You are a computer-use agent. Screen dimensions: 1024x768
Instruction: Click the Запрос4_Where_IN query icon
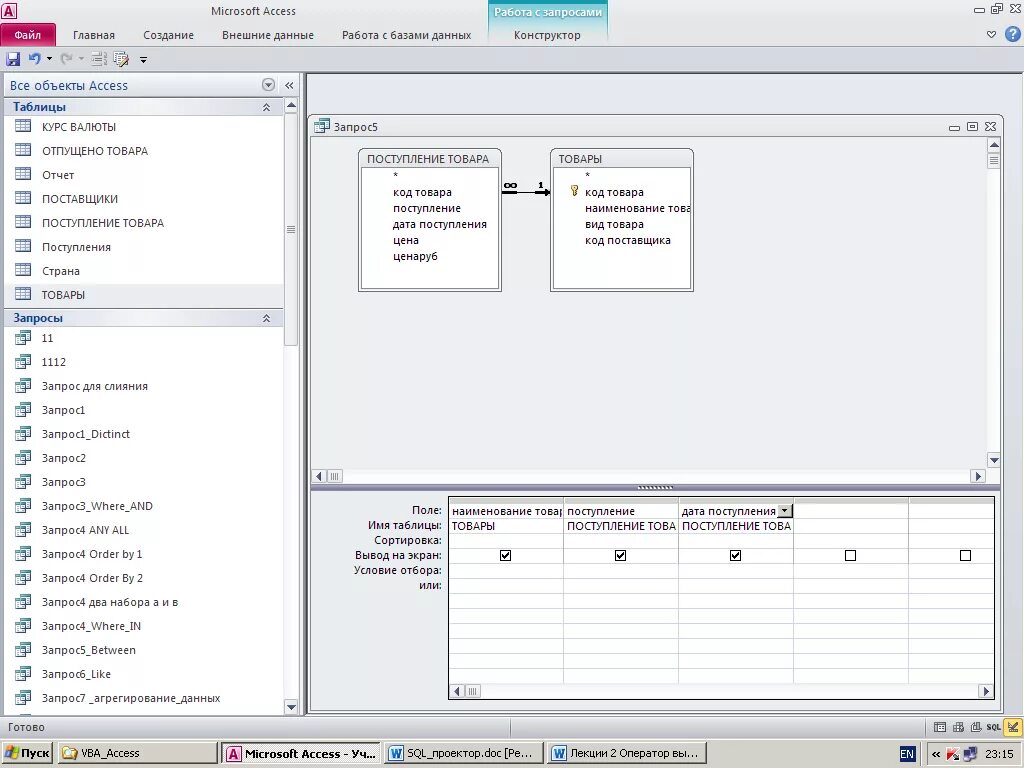pos(23,625)
